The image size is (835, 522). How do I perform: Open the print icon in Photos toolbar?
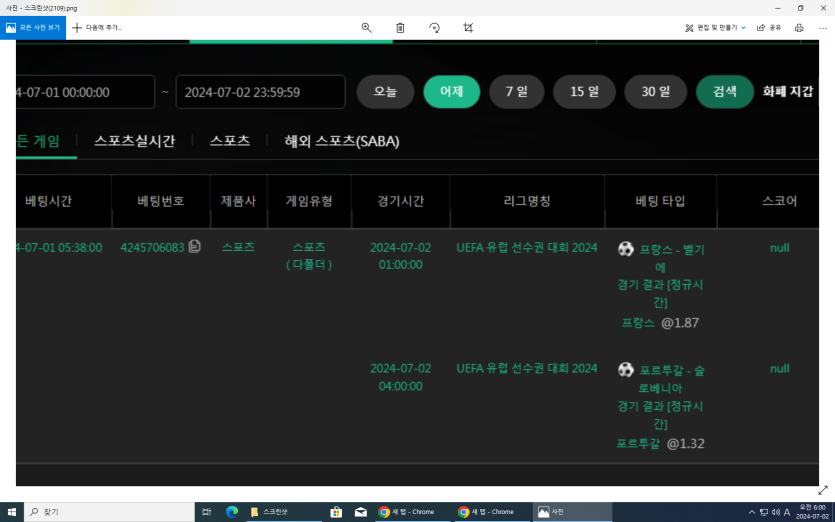pyautogui.click(x=799, y=28)
